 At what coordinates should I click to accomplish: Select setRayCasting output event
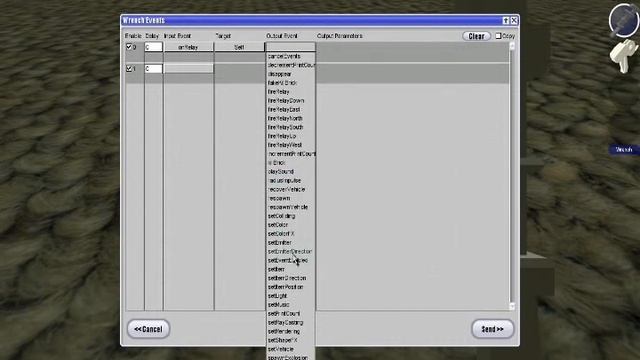click(x=285, y=322)
